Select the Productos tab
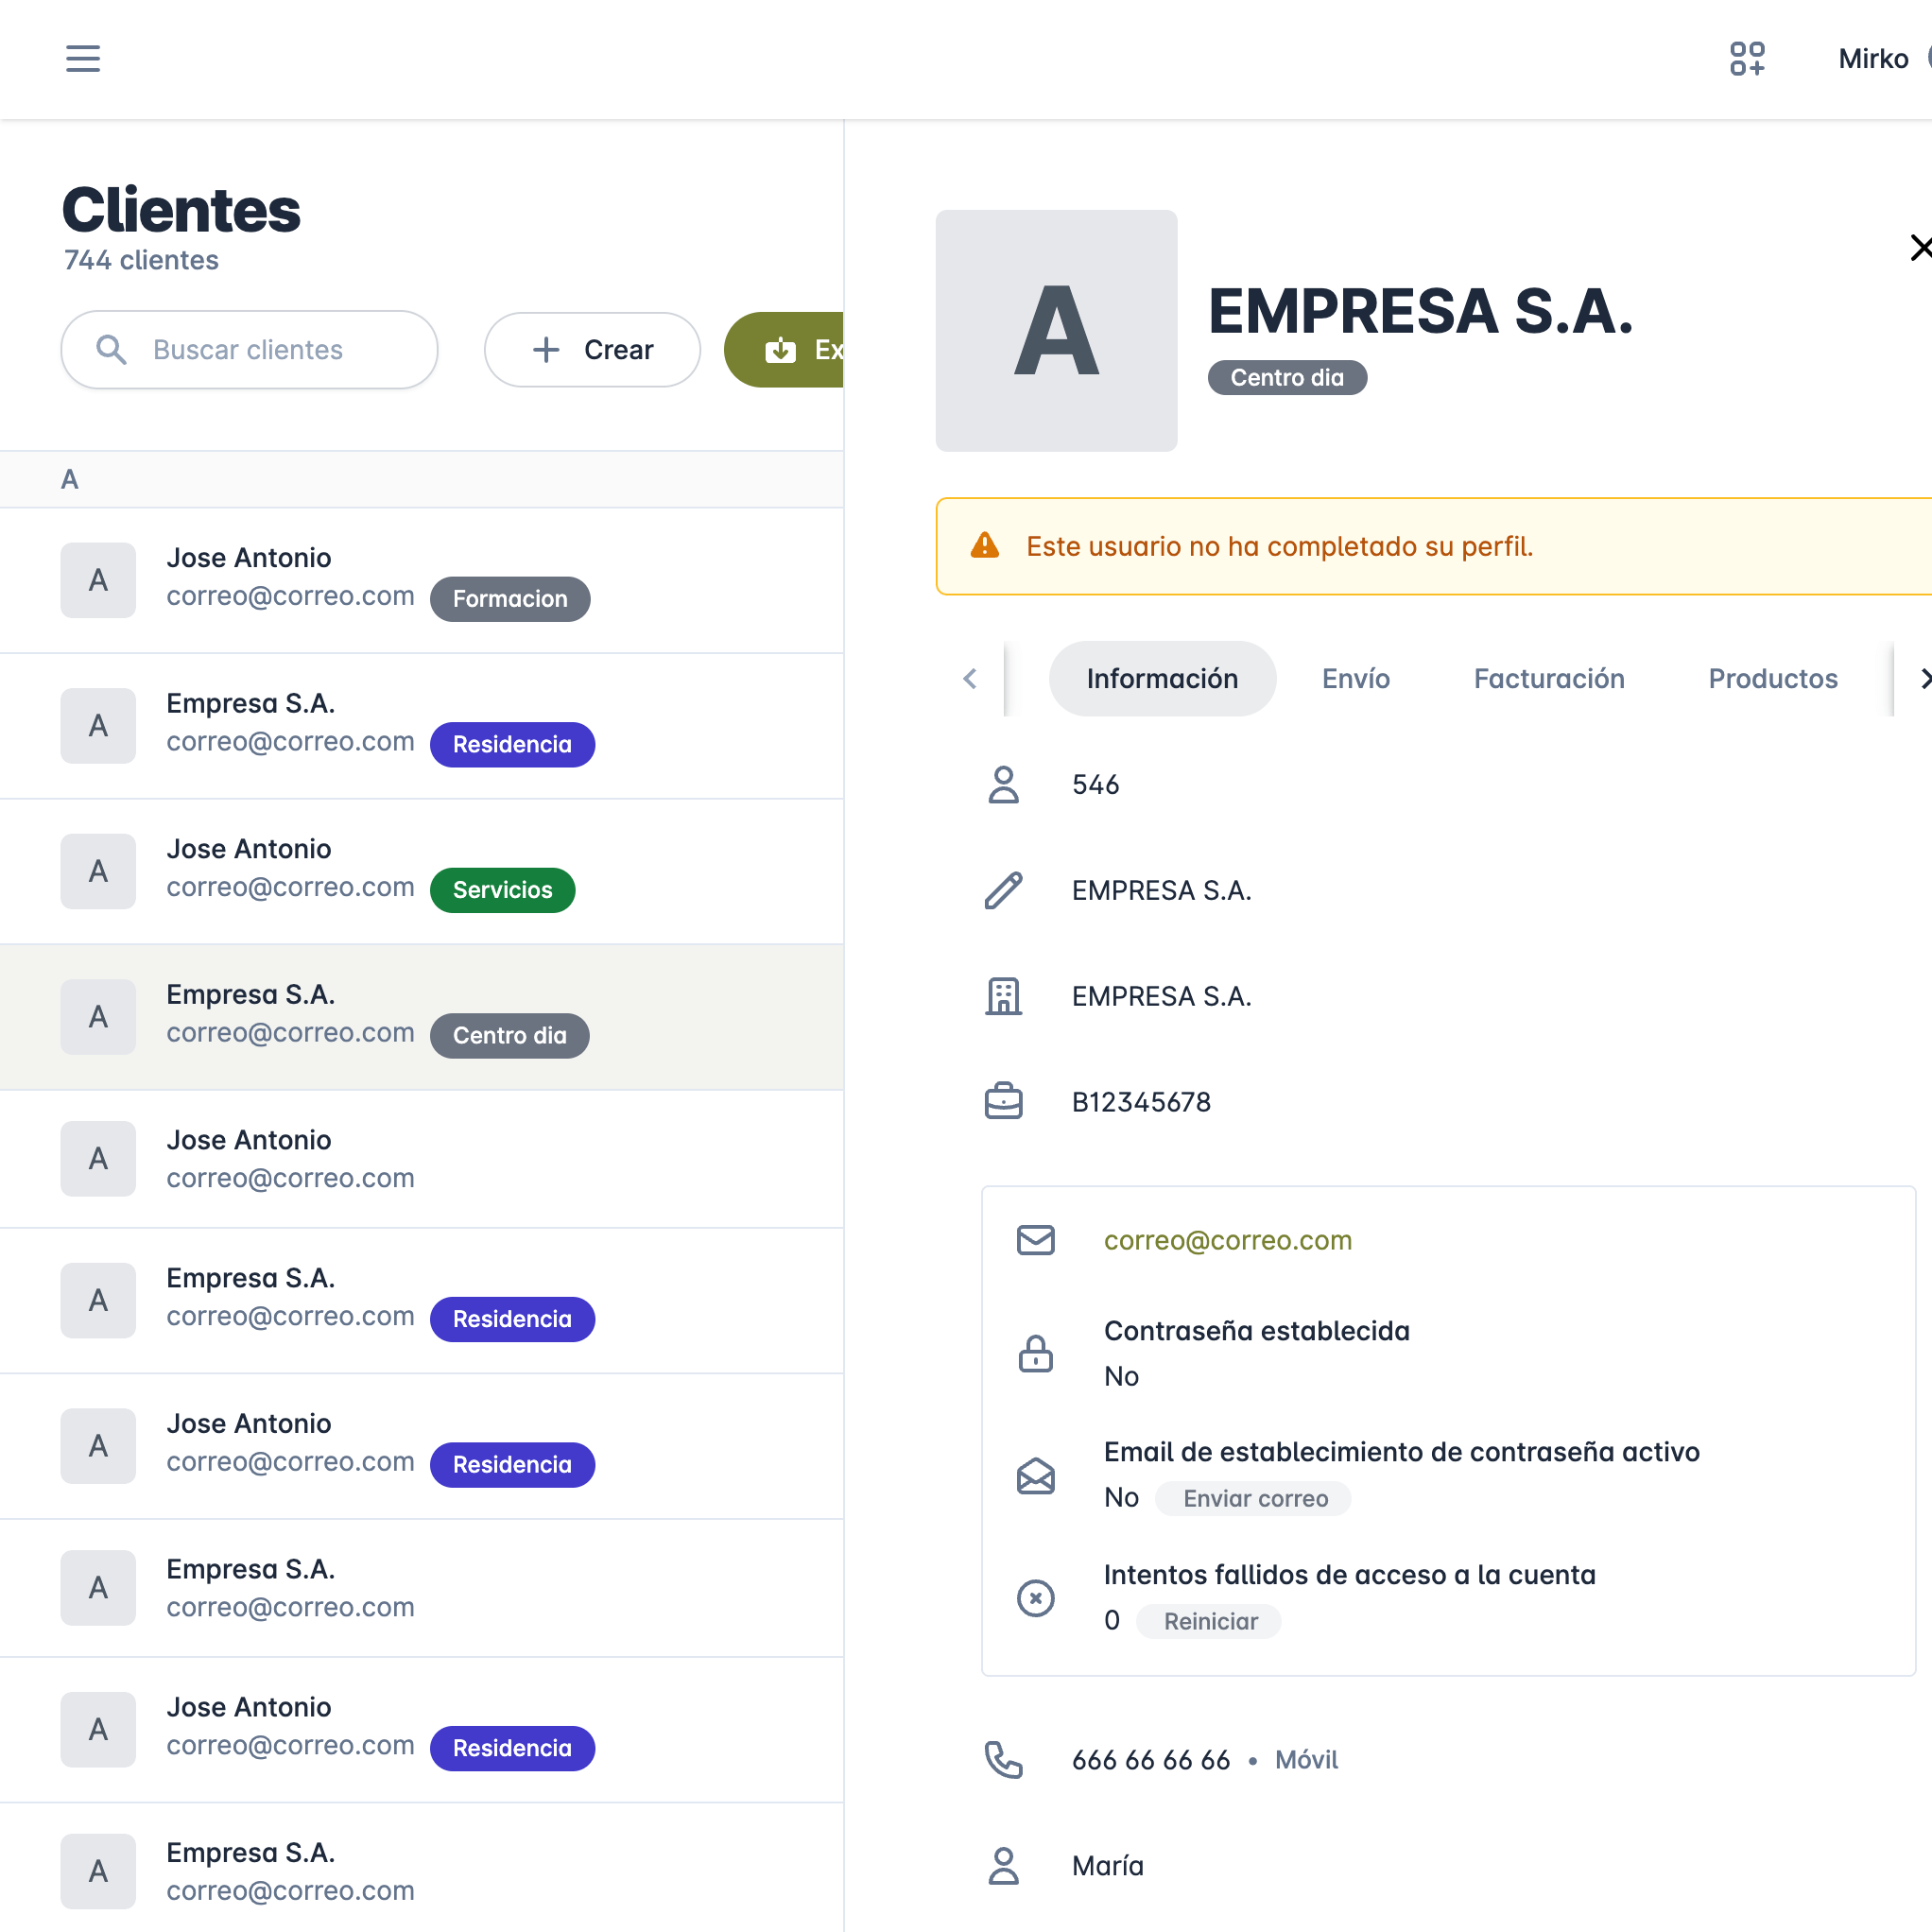Screen dimensions: 1932x1932 [1772, 679]
